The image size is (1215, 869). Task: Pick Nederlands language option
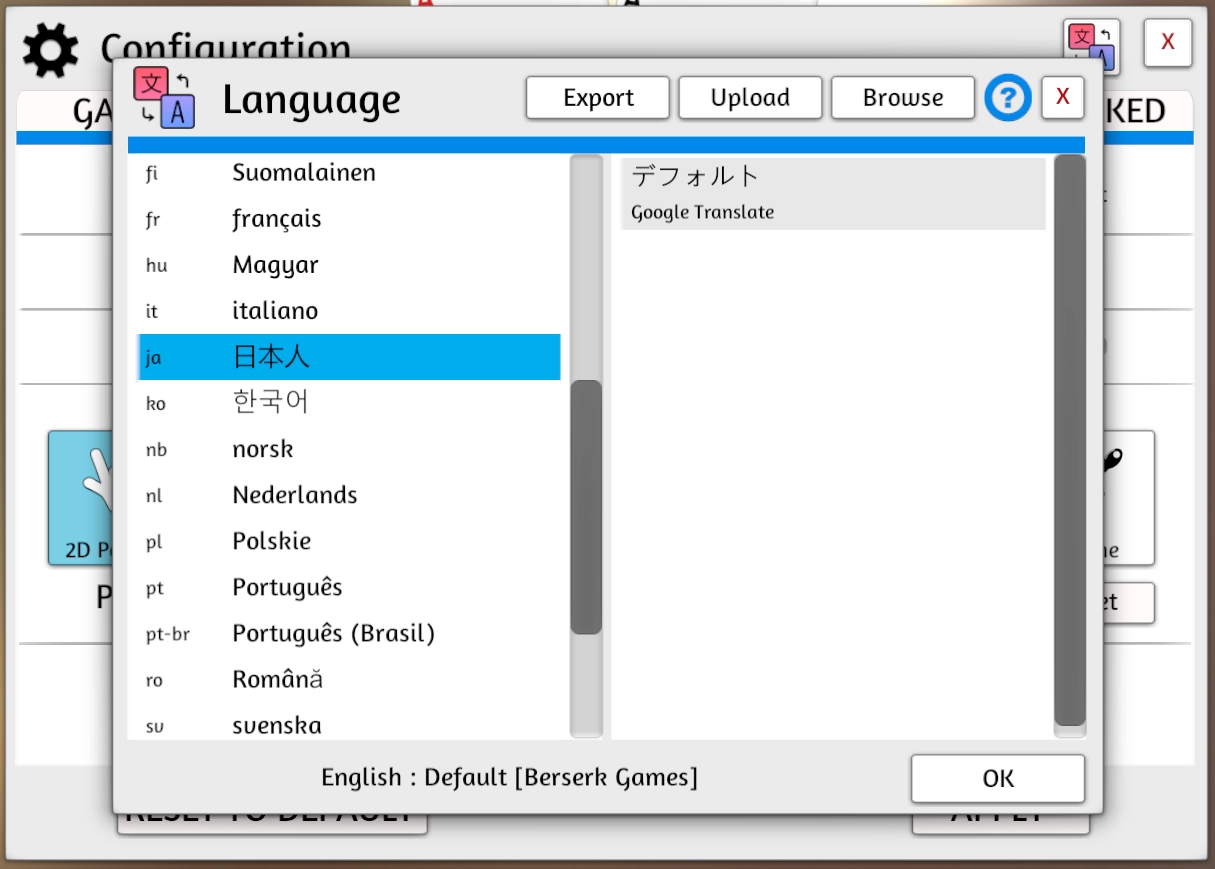click(295, 495)
